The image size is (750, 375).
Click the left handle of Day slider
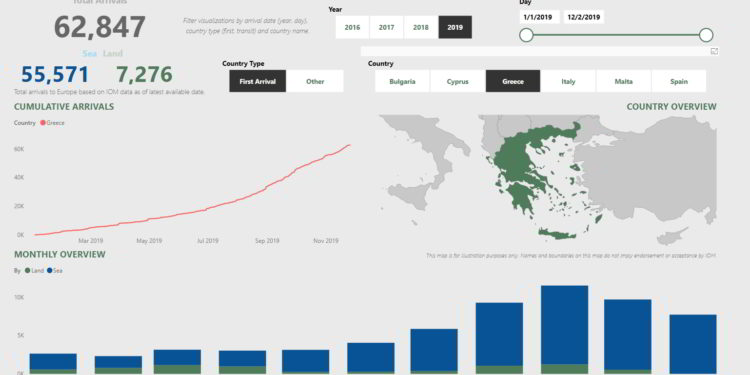click(x=526, y=35)
